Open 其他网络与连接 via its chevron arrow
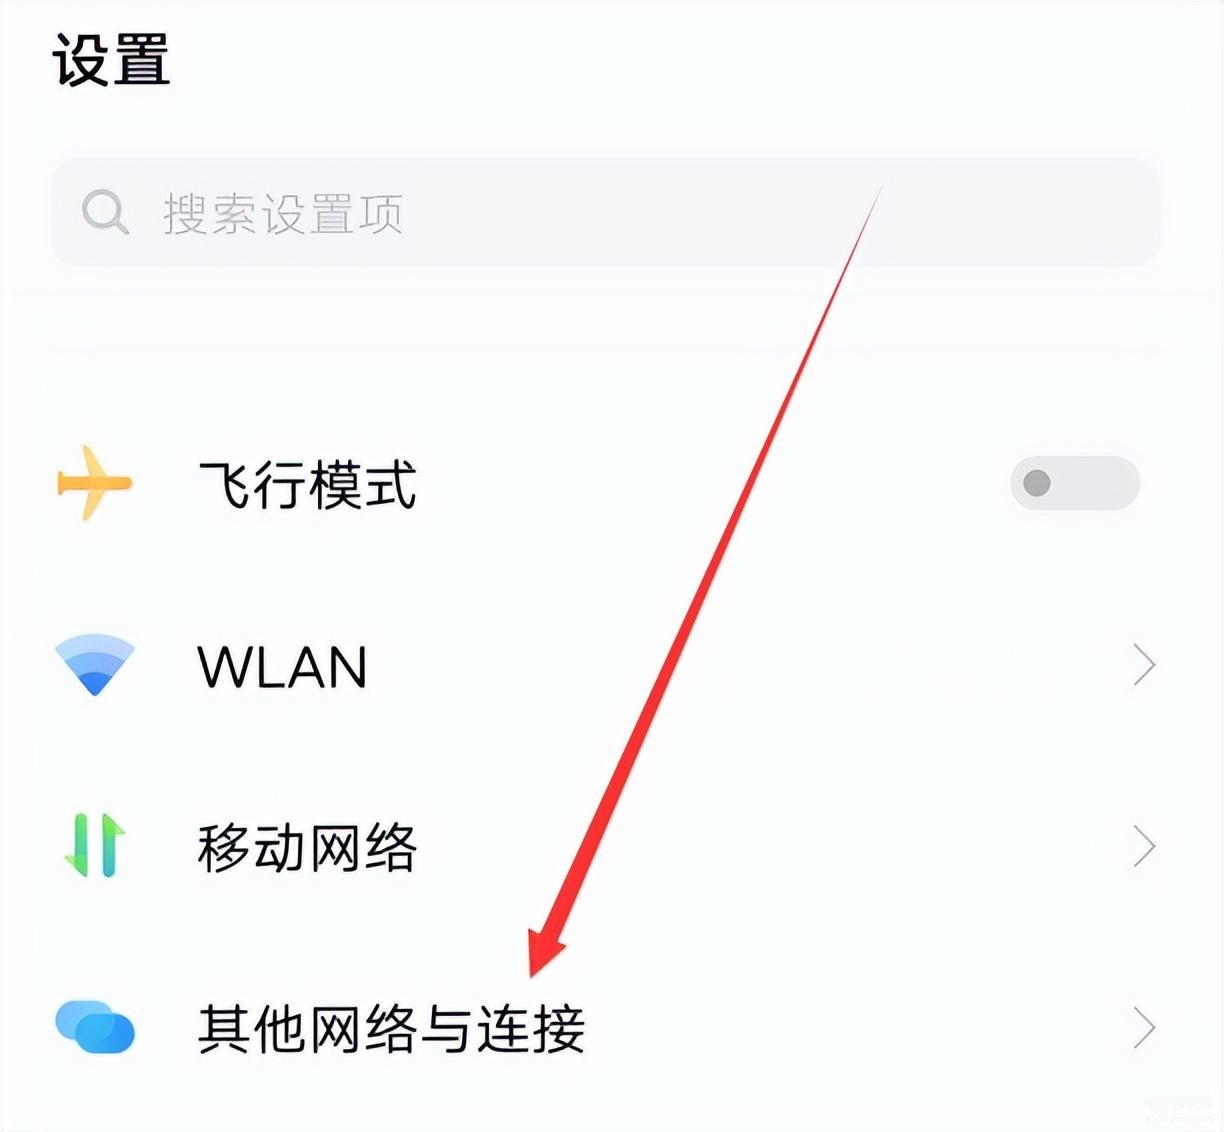The width and height of the screenshot is (1224, 1132). click(1144, 1028)
